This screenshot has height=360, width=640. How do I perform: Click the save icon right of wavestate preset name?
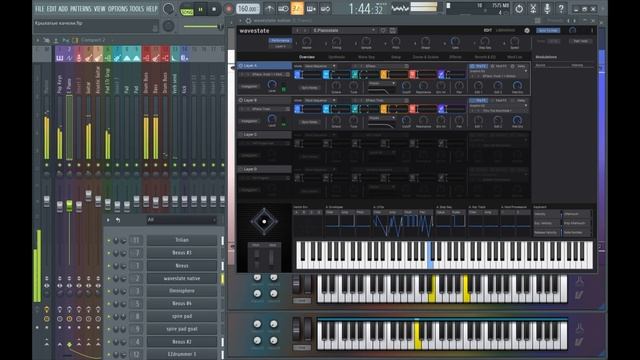[392, 31]
